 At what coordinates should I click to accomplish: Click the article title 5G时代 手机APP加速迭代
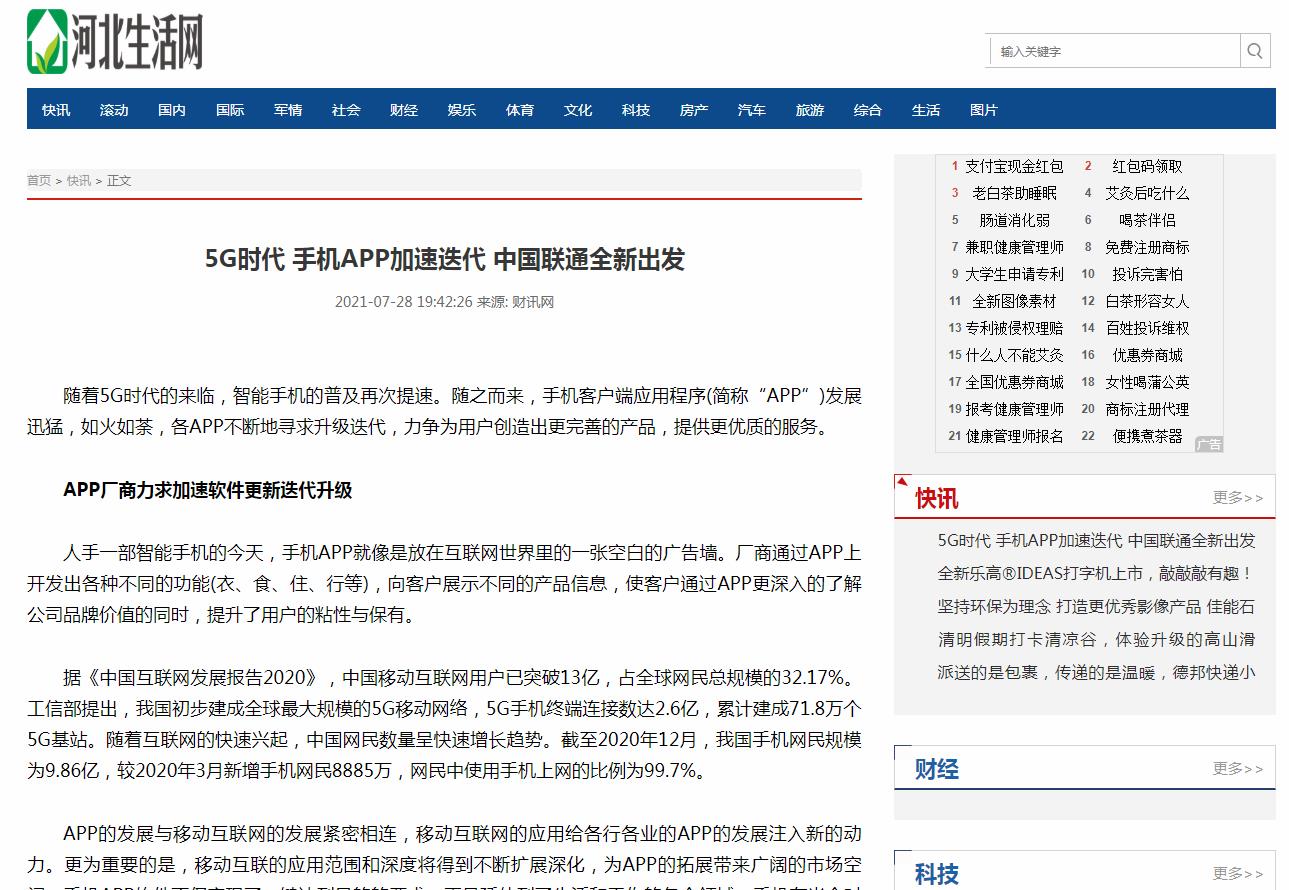(x=444, y=259)
